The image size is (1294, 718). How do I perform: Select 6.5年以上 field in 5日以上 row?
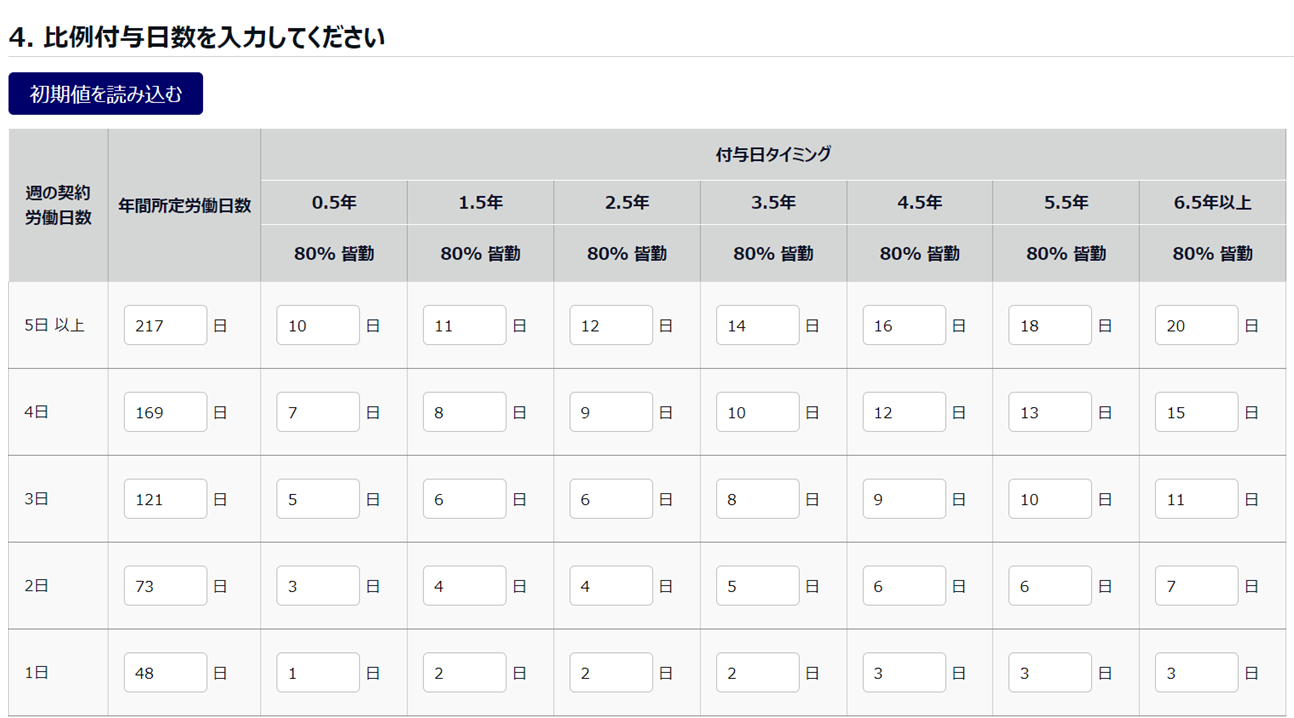[1196, 326]
